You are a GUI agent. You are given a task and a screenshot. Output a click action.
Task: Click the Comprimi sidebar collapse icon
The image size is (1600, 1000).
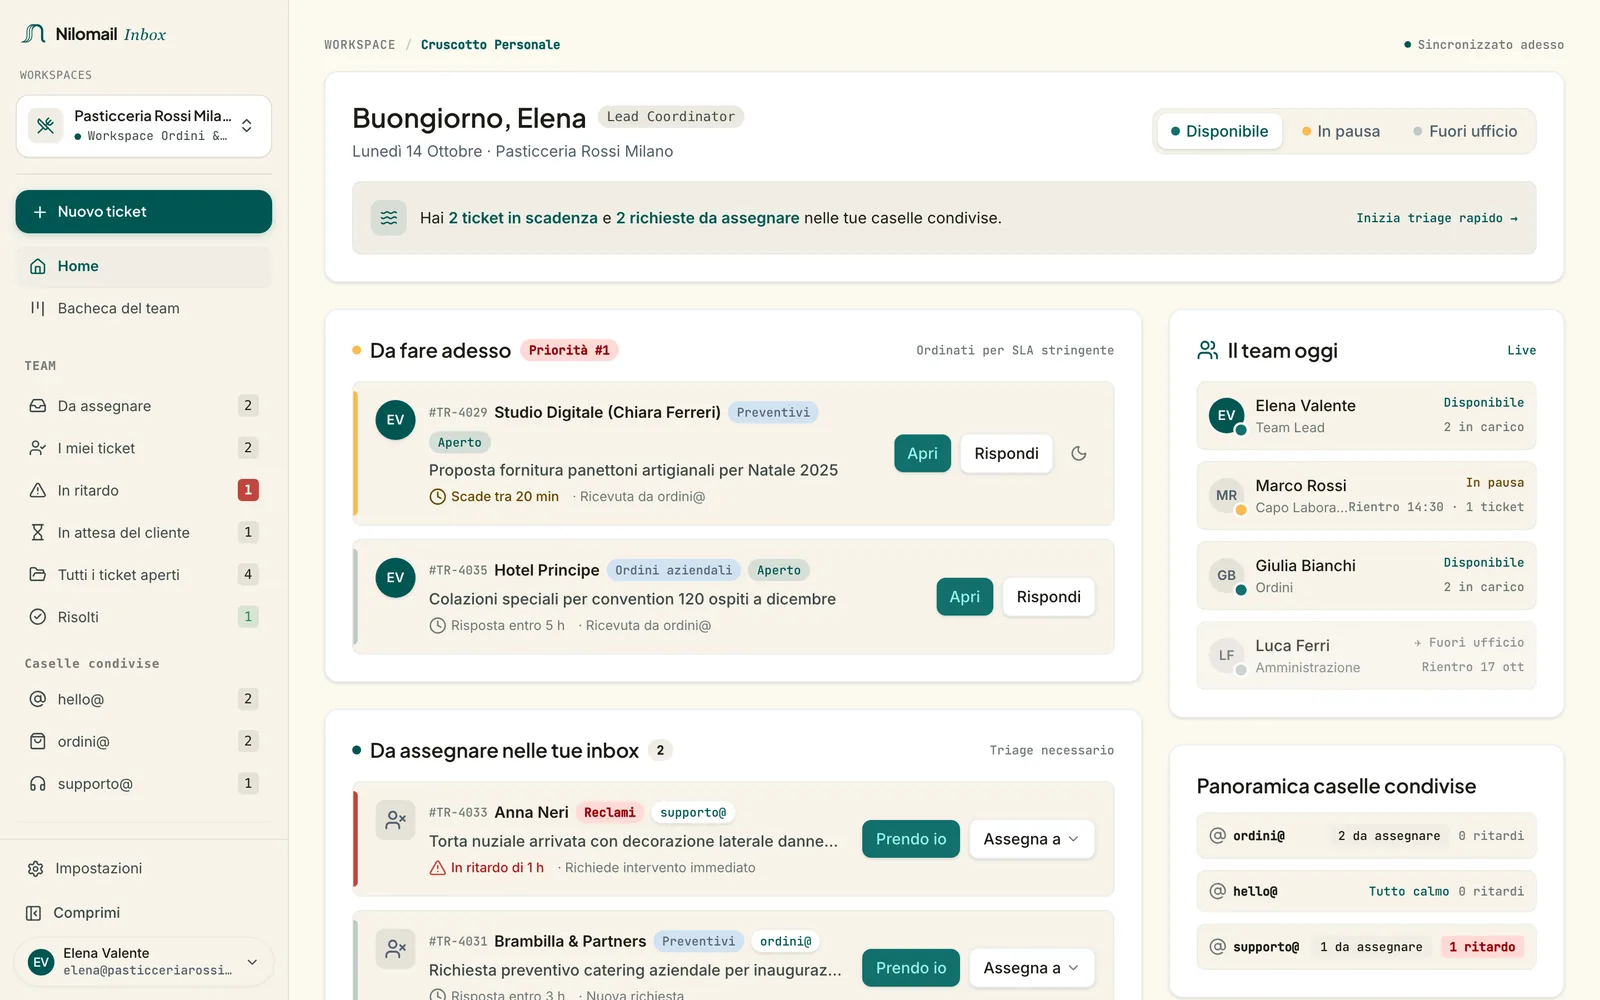[34, 913]
